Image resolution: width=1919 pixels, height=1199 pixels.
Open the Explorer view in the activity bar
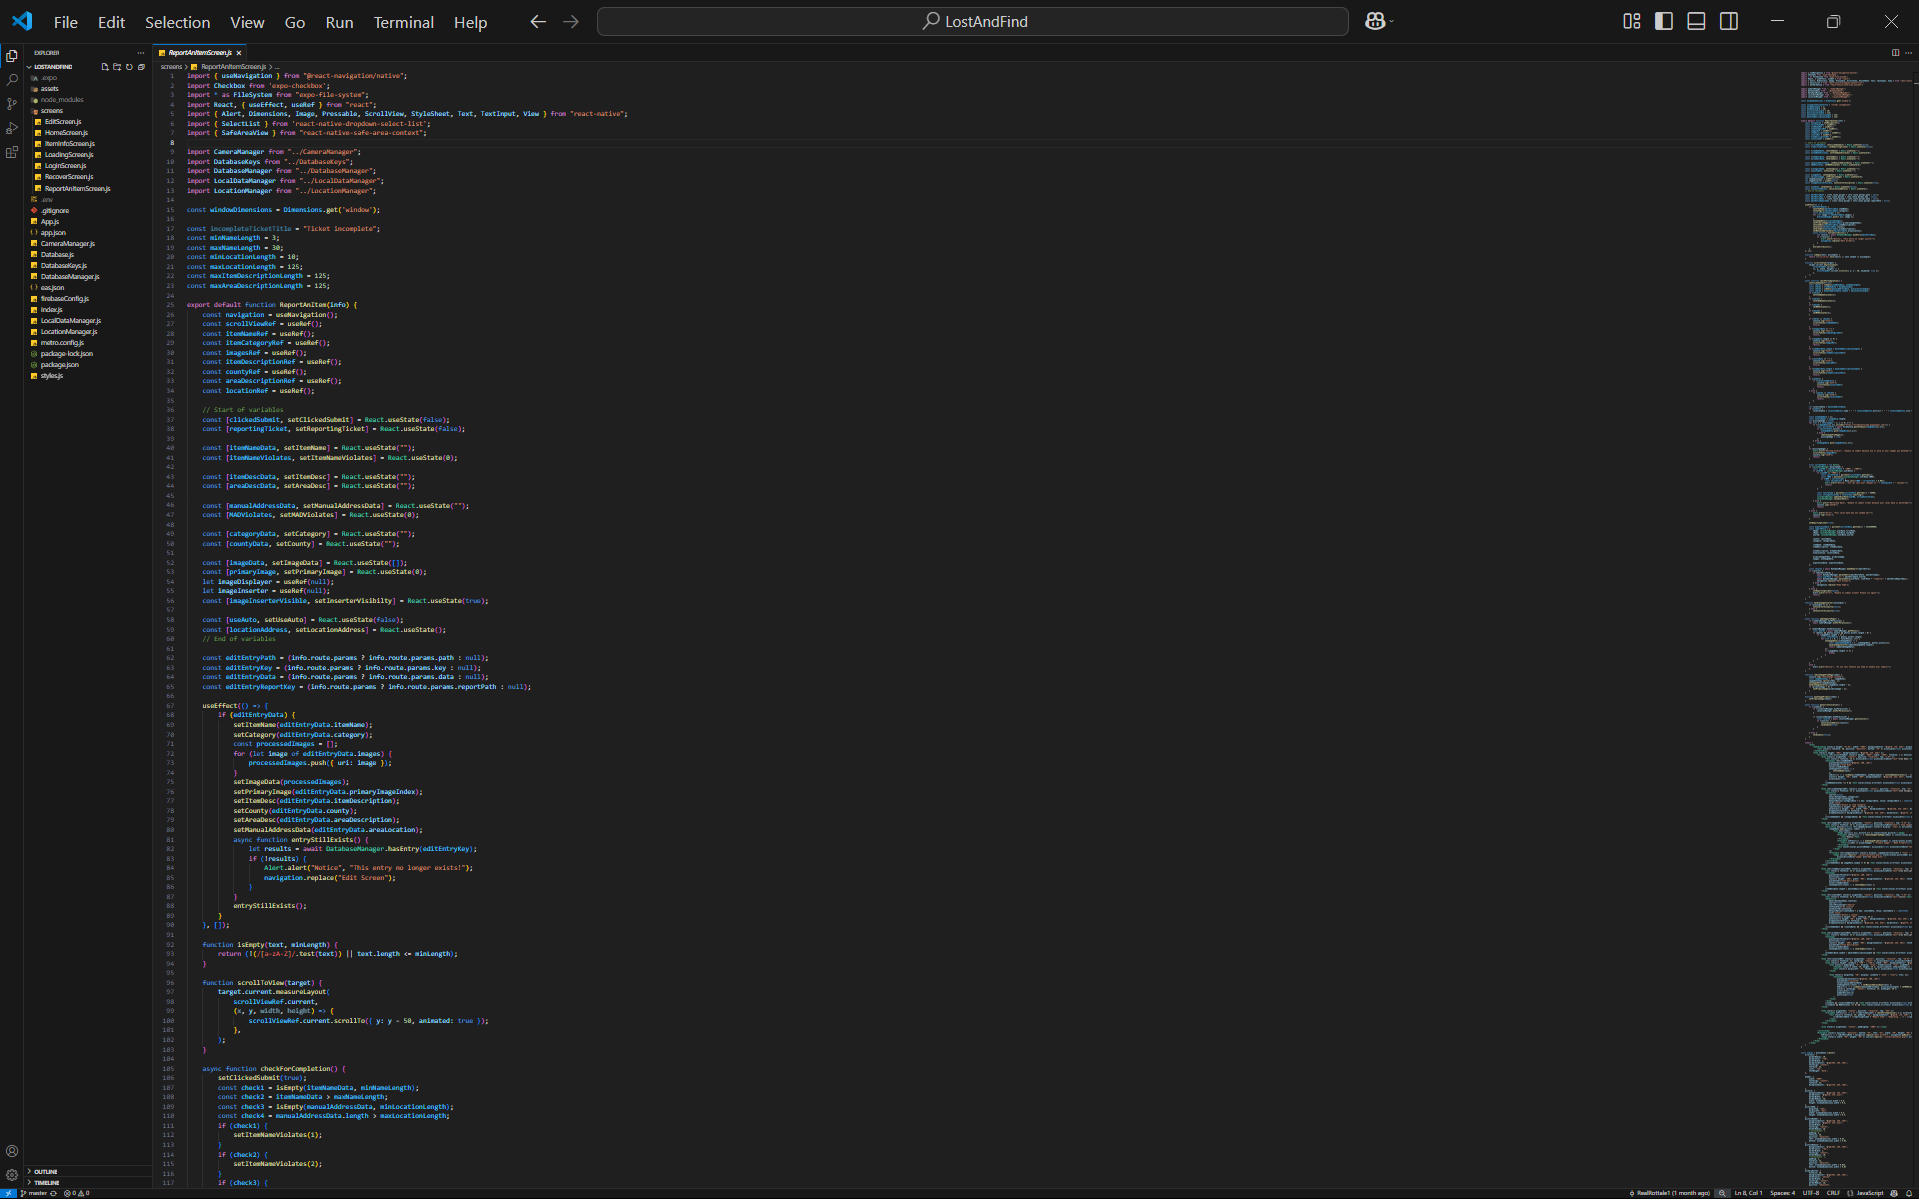tap(12, 56)
